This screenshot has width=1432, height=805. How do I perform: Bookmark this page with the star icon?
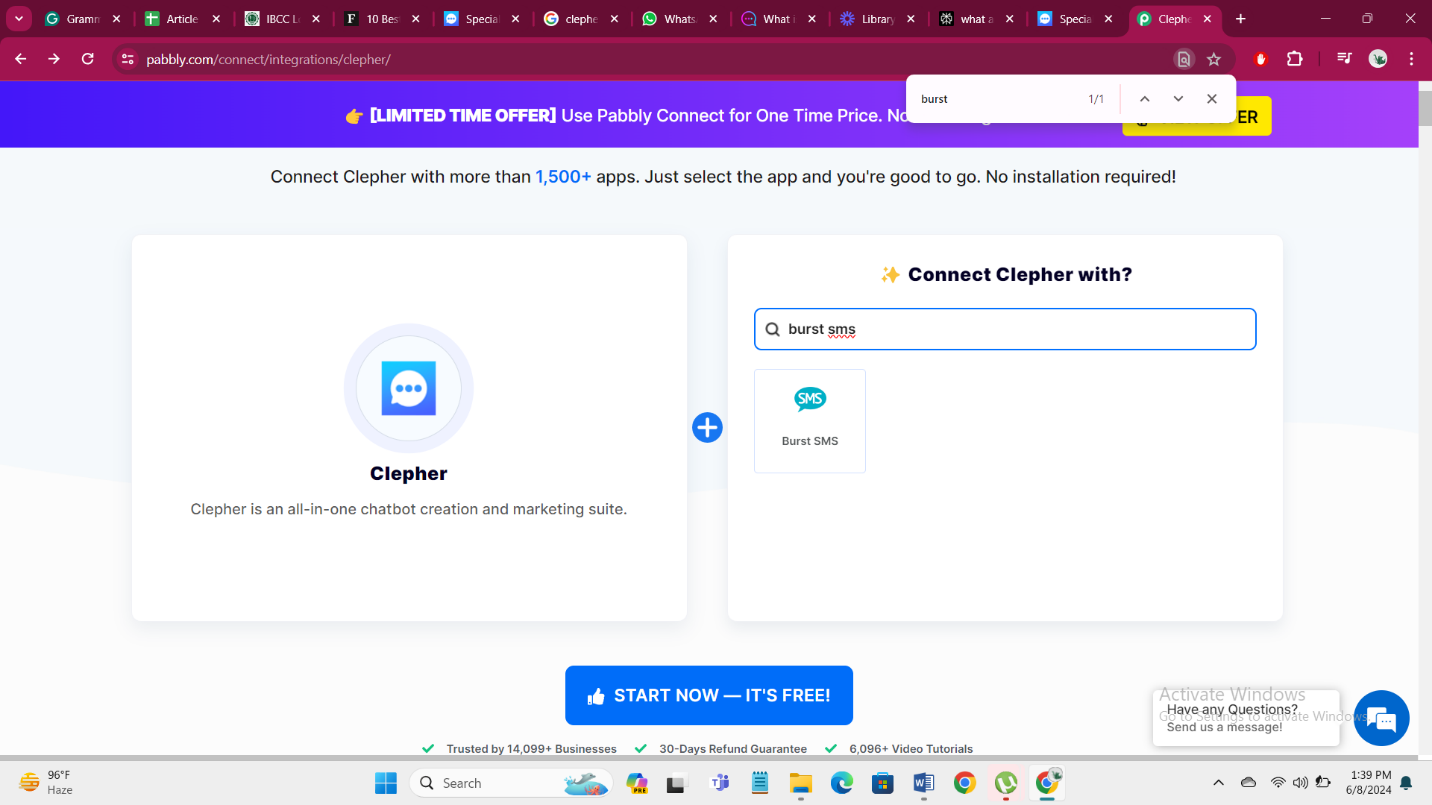pyautogui.click(x=1214, y=59)
